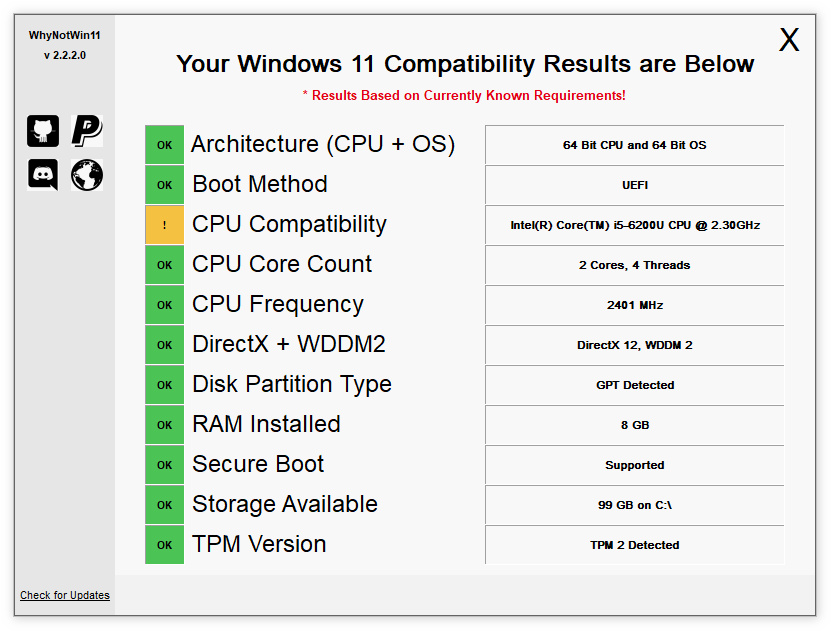The width and height of the screenshot is (831, 631).
Task: Click the Check for Updates link
Action: [65, 595]
